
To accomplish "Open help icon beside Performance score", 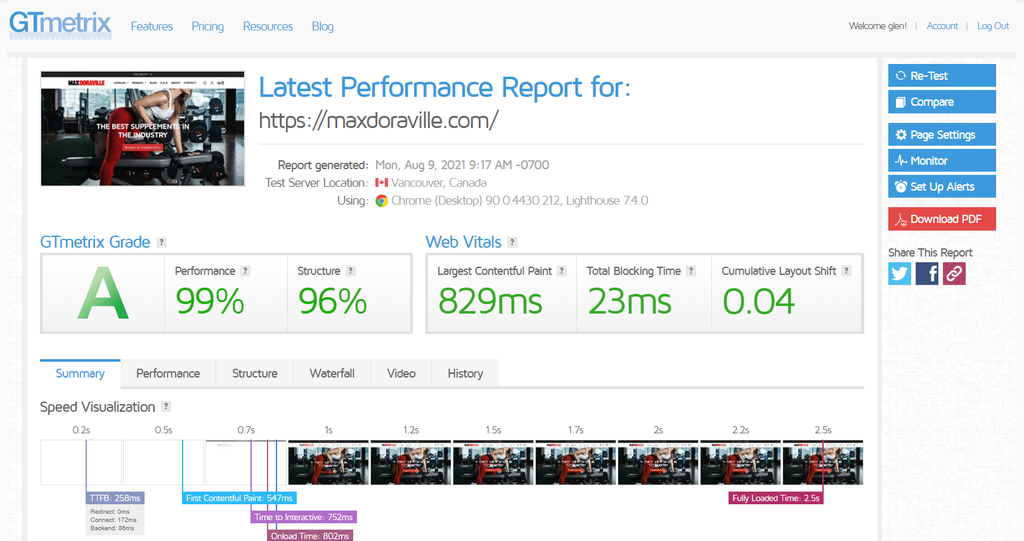I will point(245,271).
